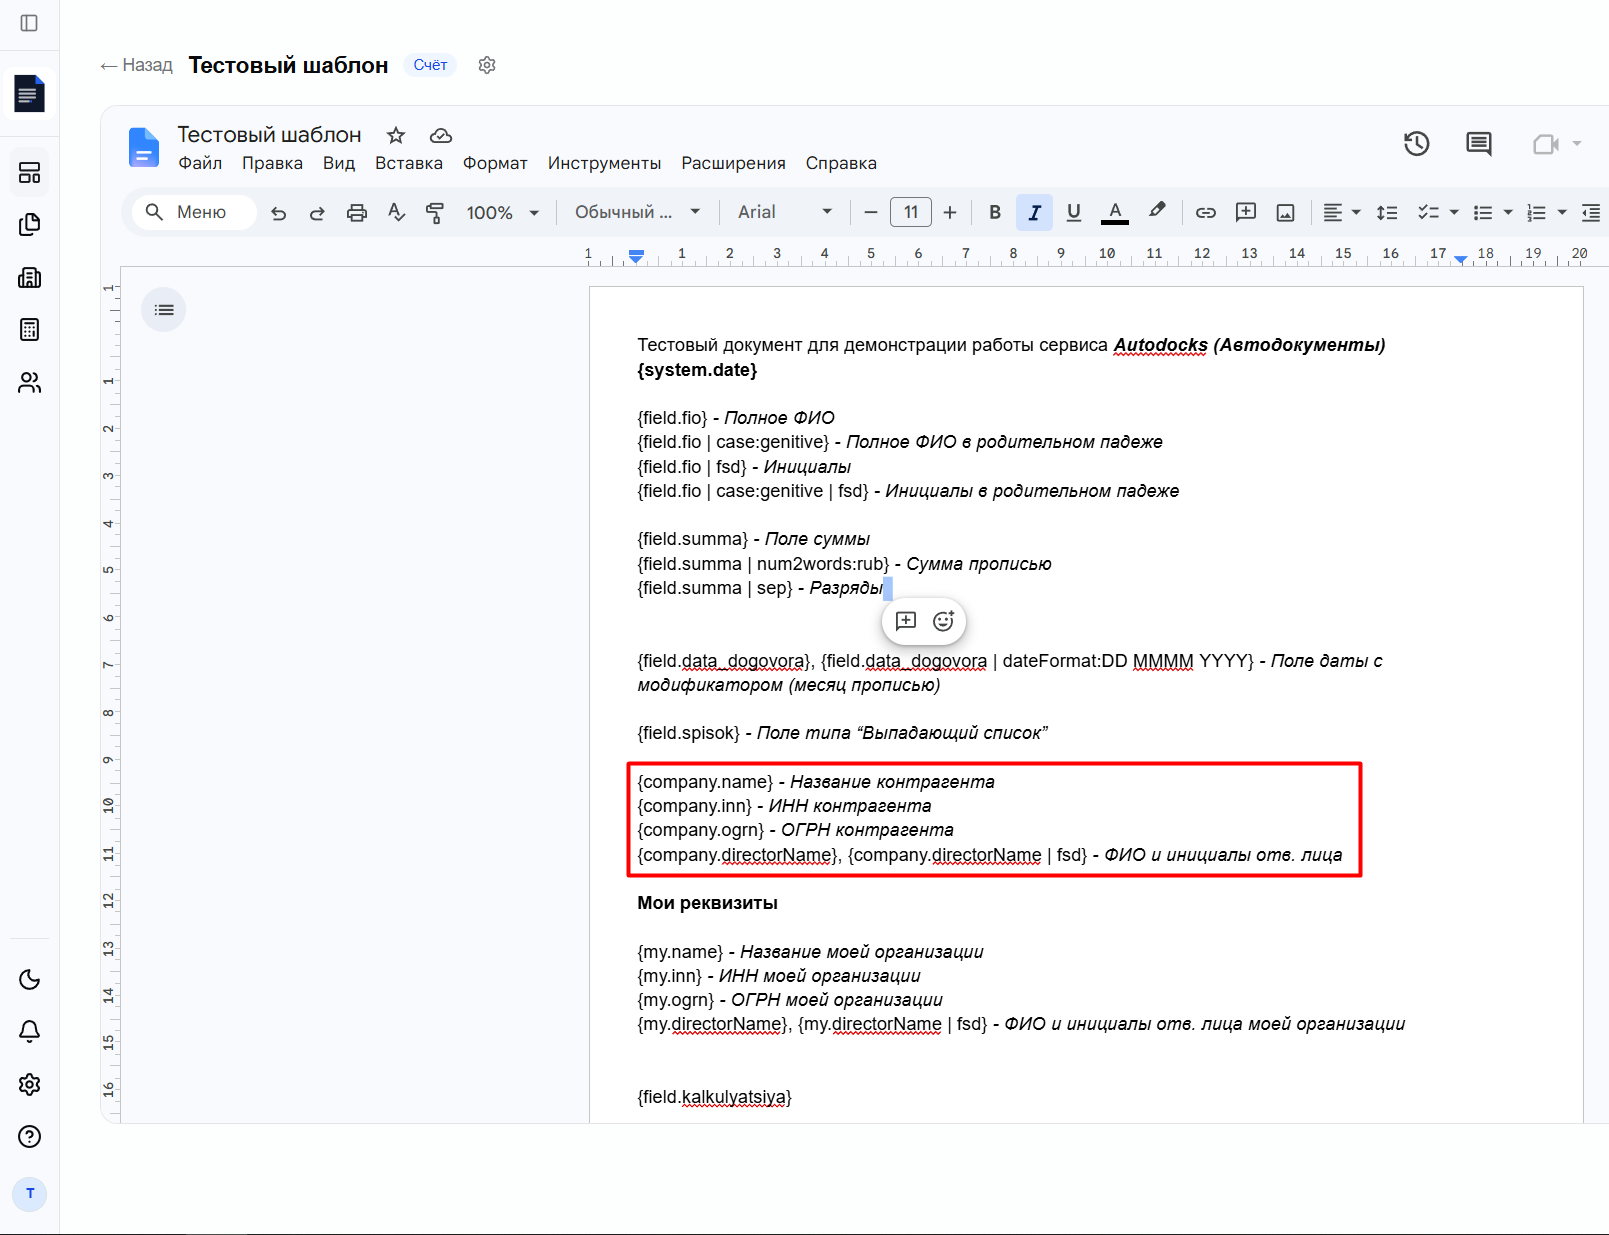
Task: Add comment from floating bubble
Action: click(x=906, y=621)
